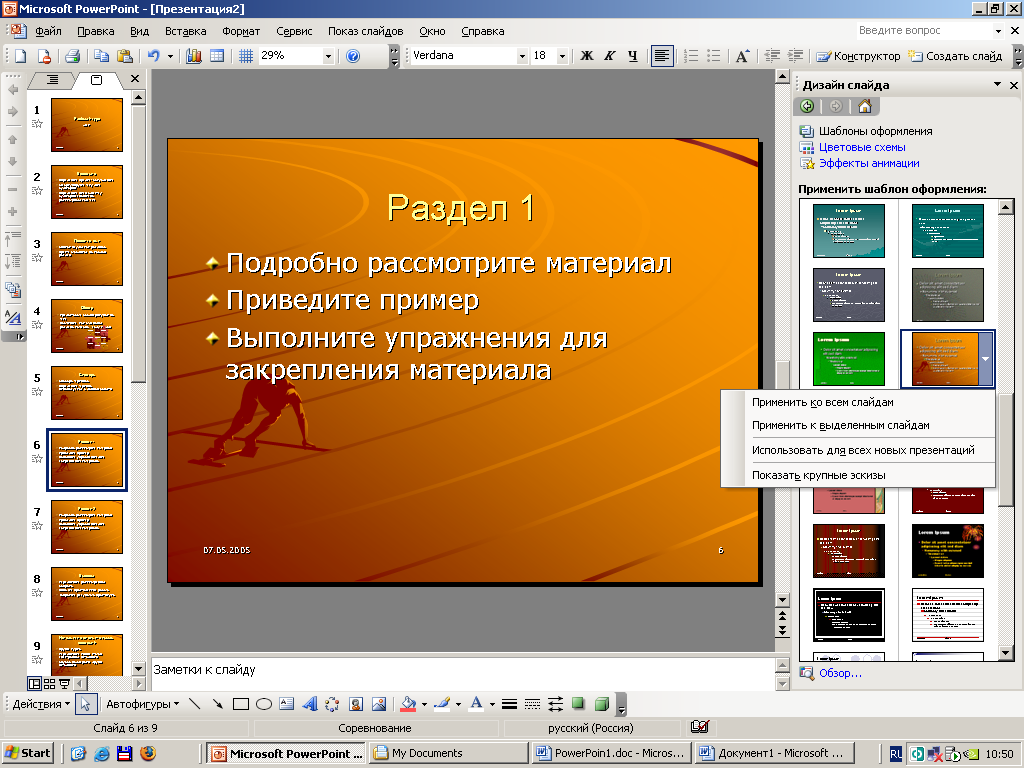Select slide 8 thumbnail in panel
1024x768 pixels.
click(86, 593)
